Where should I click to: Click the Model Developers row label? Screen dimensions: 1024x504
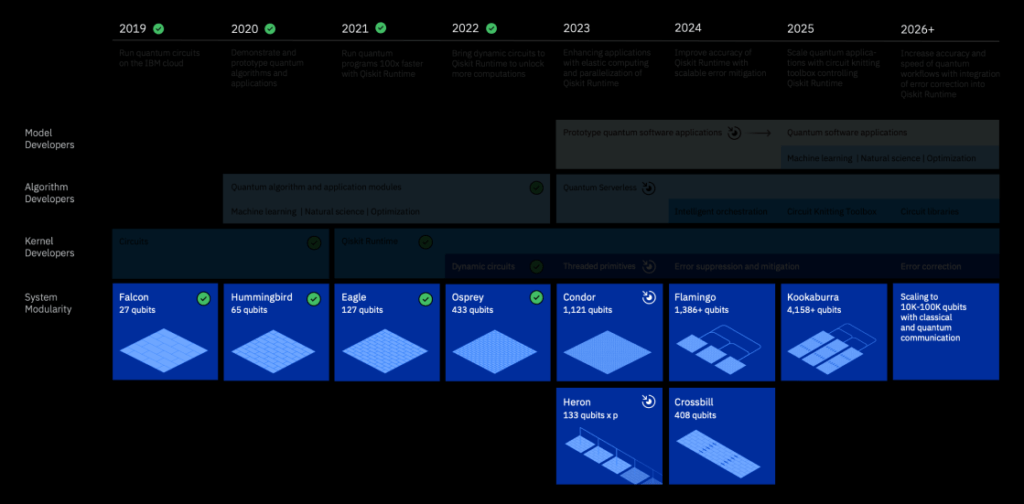50,139
